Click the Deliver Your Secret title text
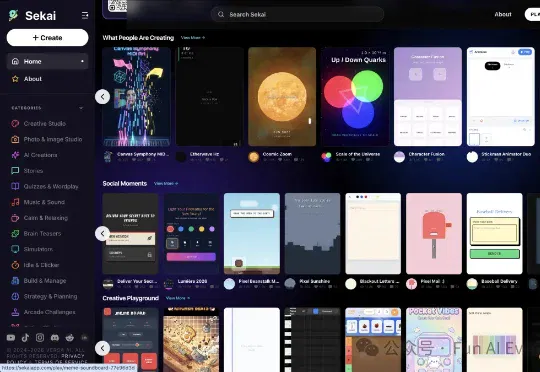This screenshot has height=372, width=540. point(137,281)
